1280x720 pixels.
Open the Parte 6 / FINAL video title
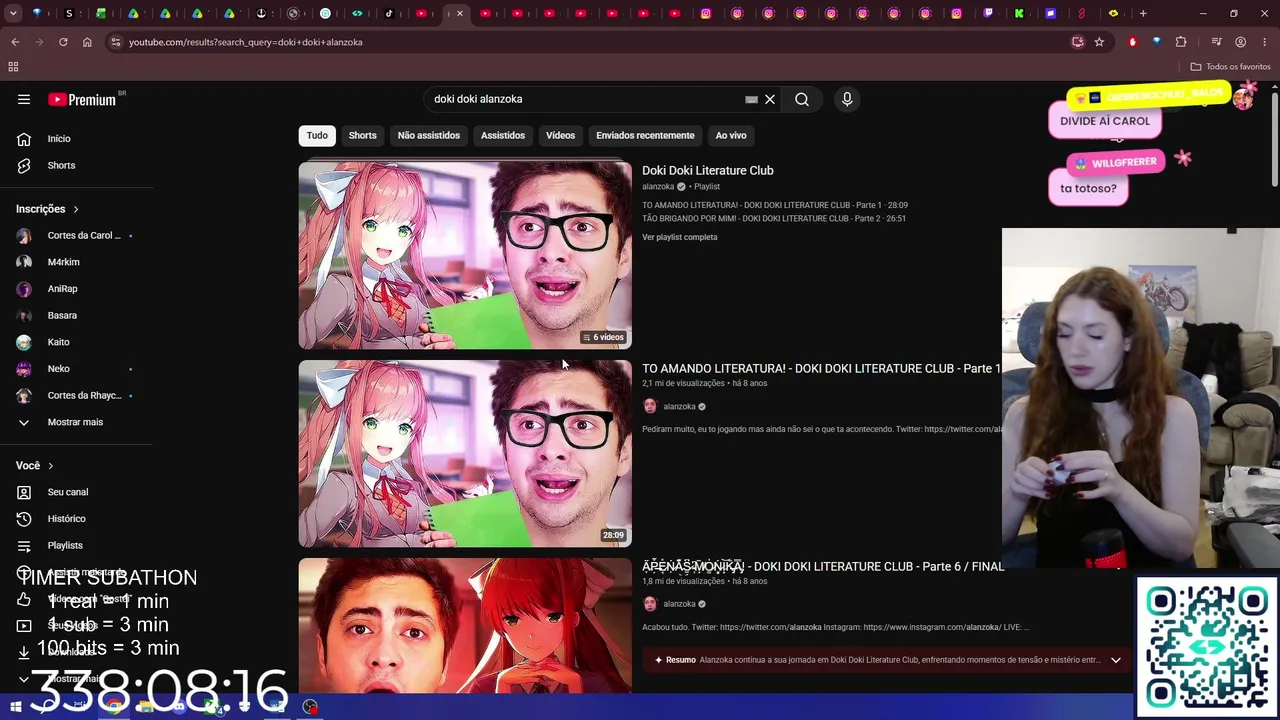(823, 567)
